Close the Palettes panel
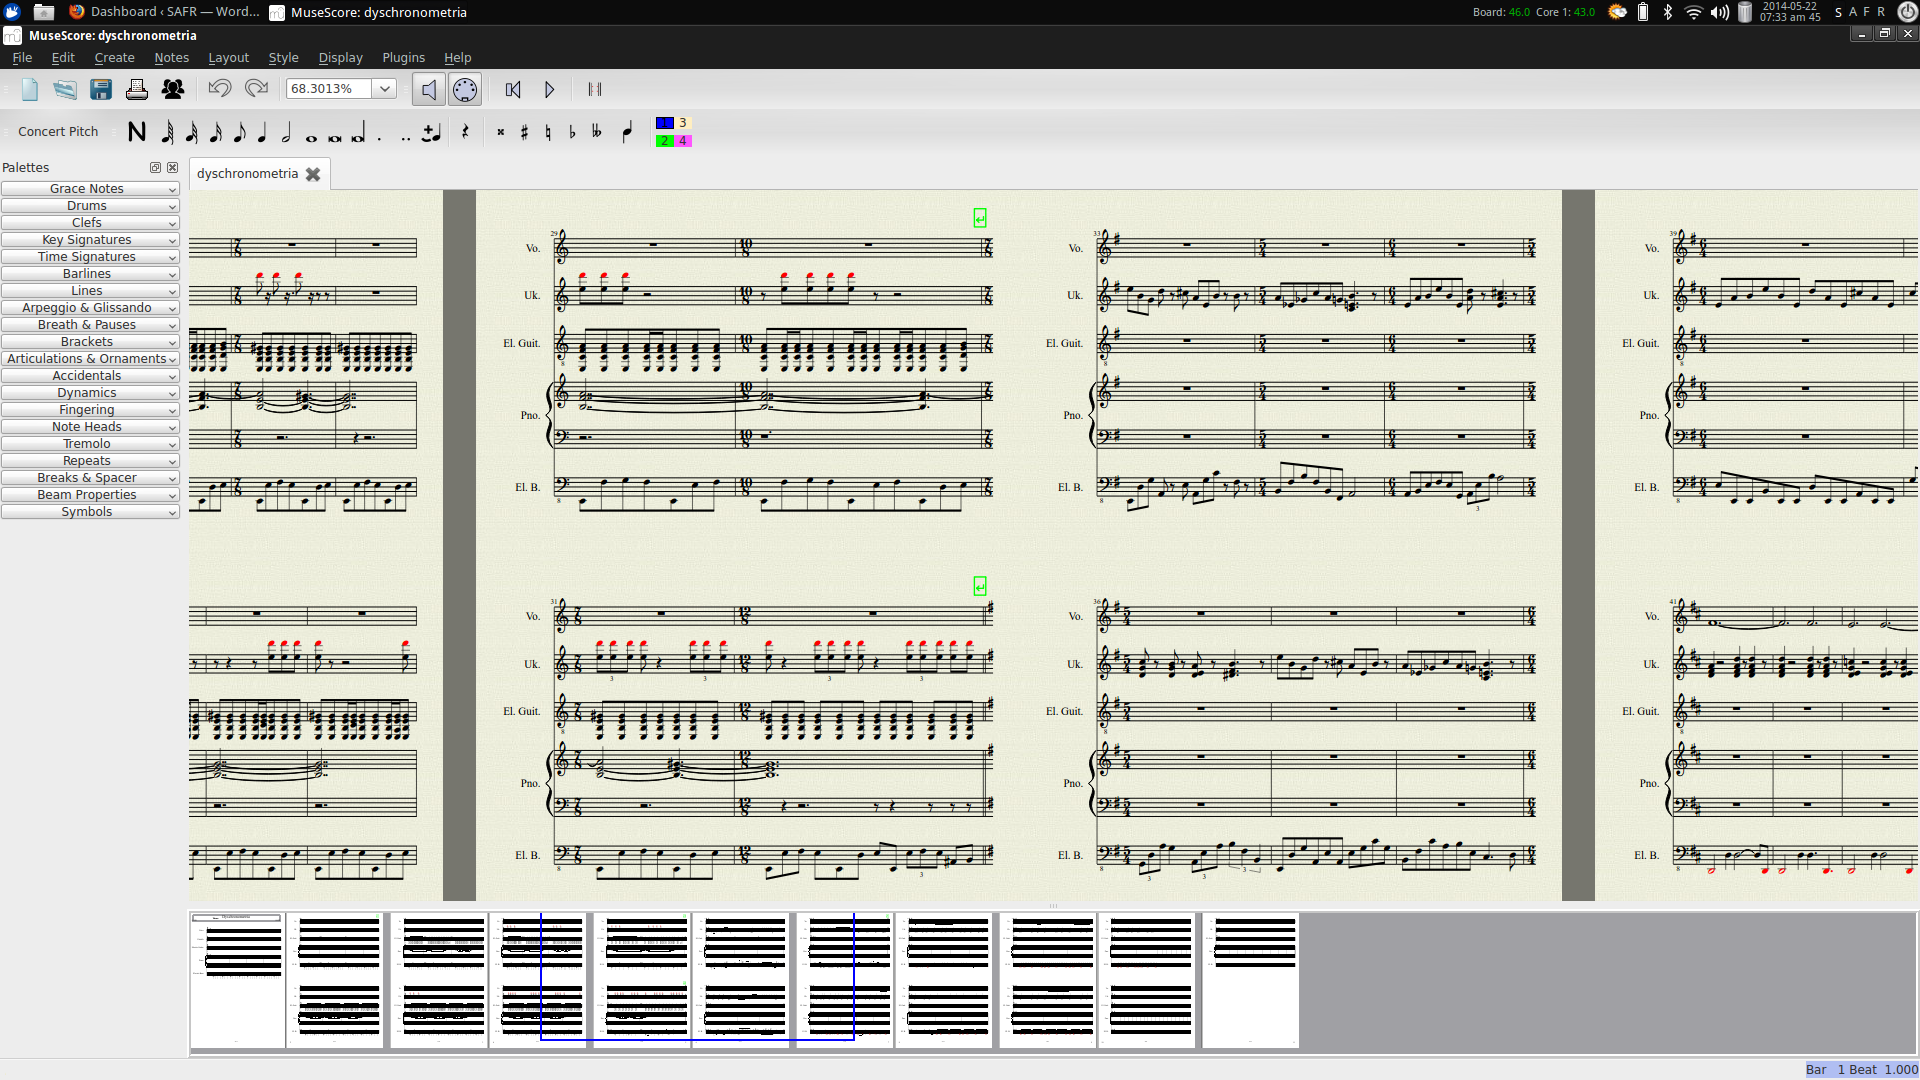This screenshot has height=1080, width=1920. pyautogui.click(x=172, y=168)
